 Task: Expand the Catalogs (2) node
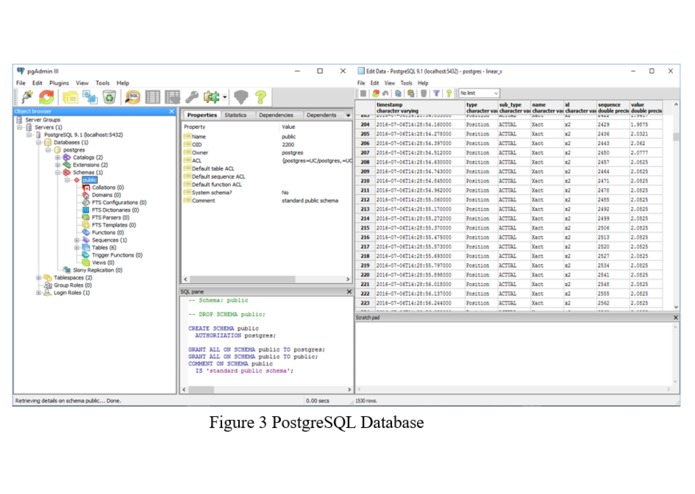58,157
